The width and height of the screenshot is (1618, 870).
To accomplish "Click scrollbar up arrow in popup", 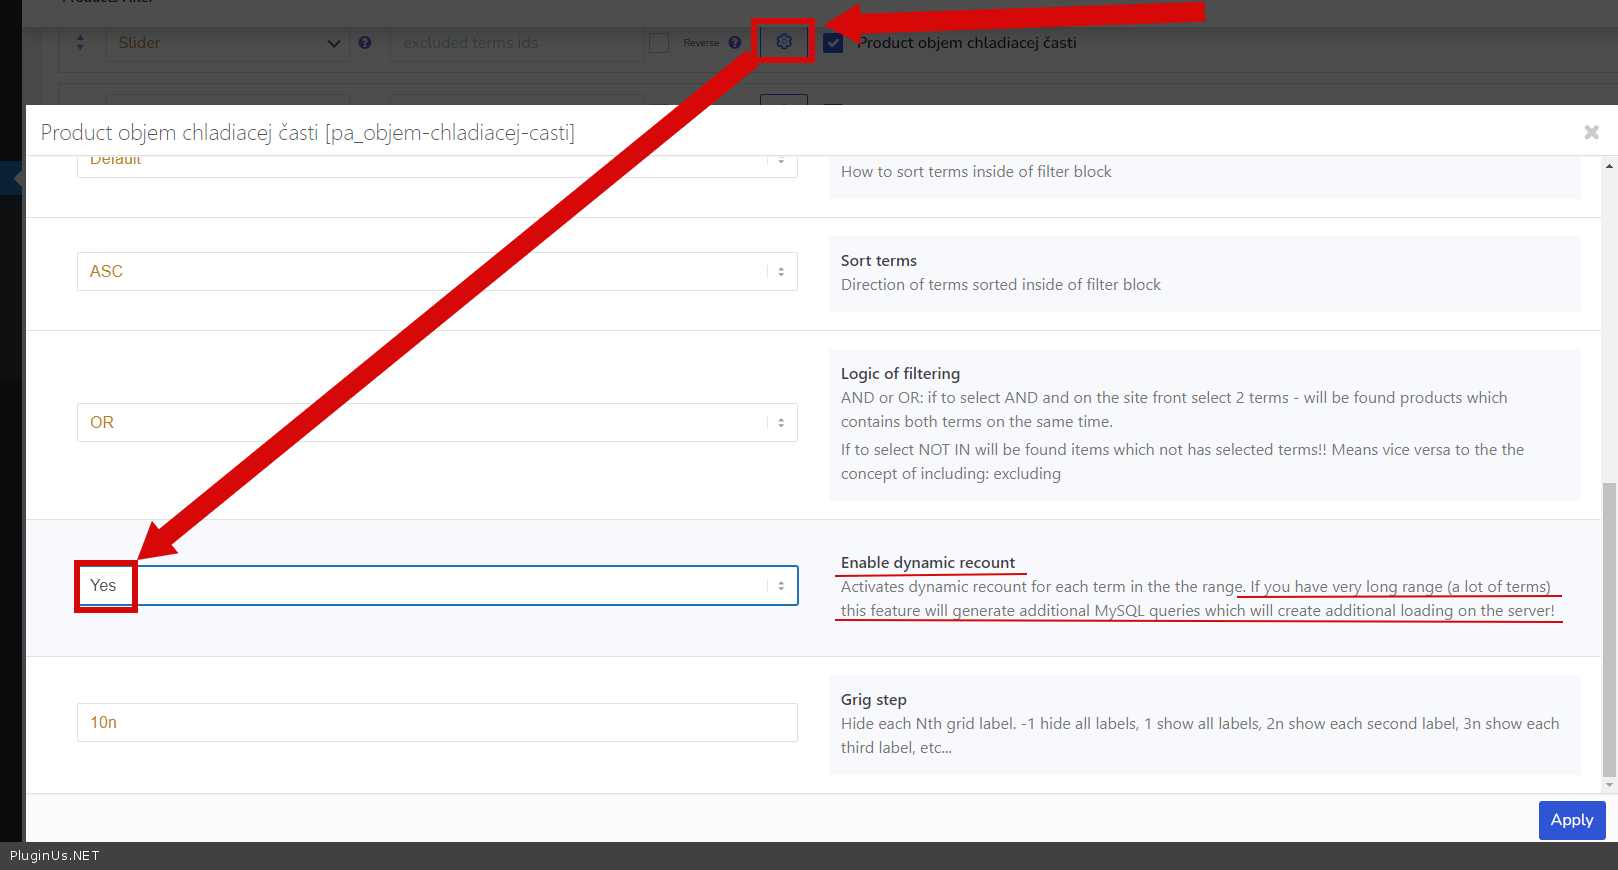I will 1609,166.
